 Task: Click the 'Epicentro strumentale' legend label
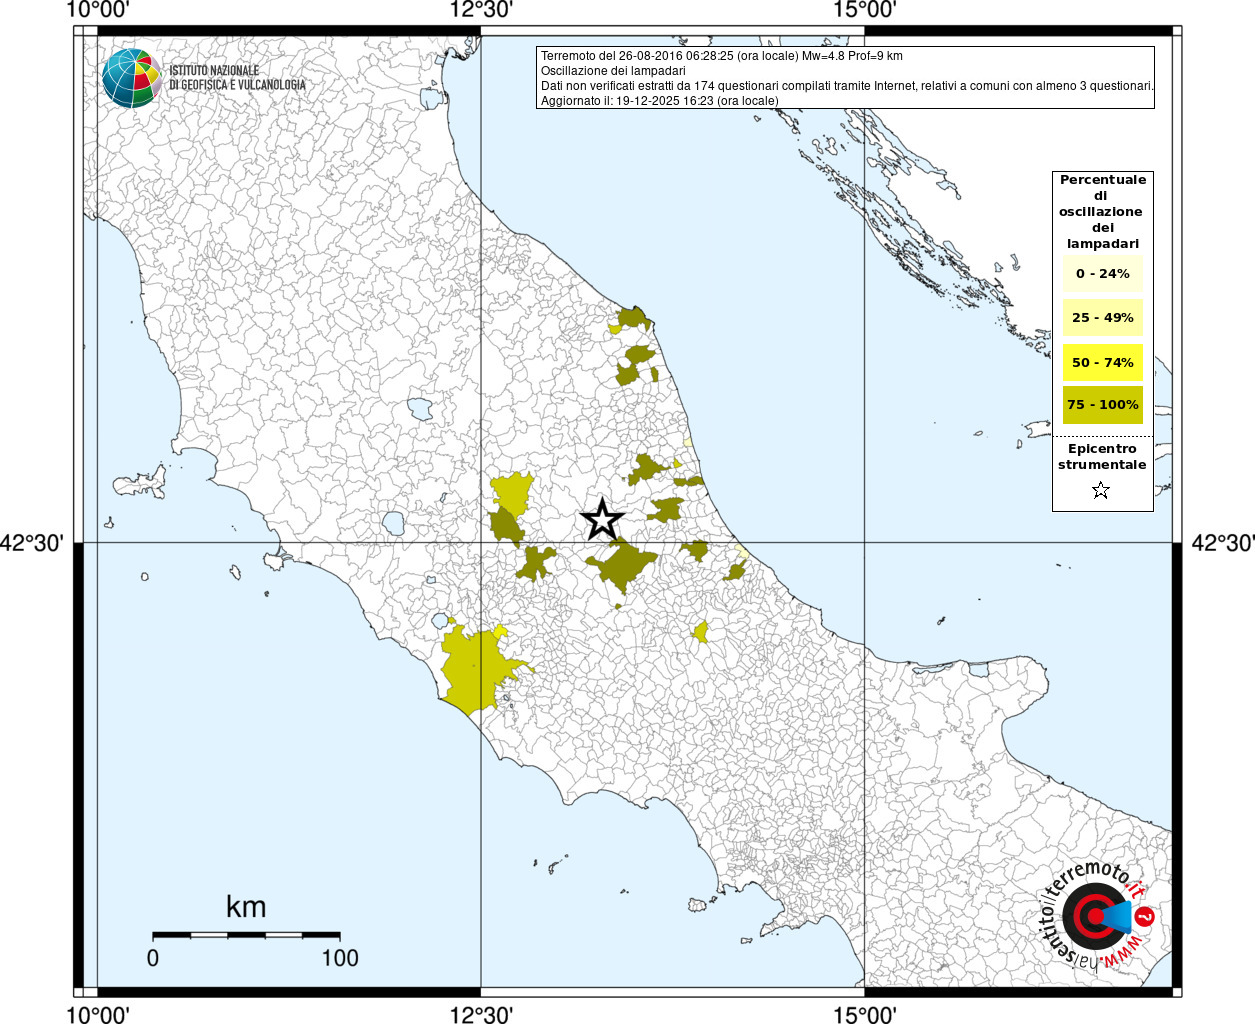coord(1102,457)
